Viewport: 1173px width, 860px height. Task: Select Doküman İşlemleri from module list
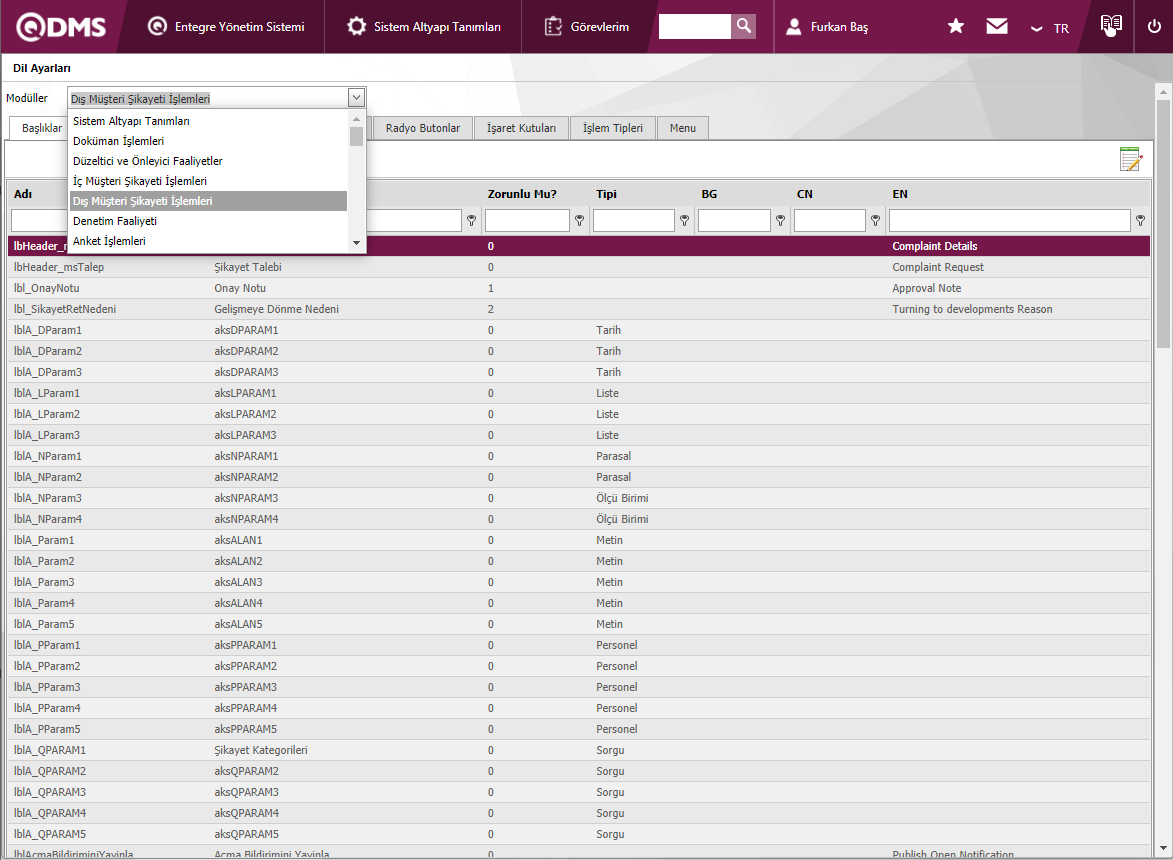(118, 141)
